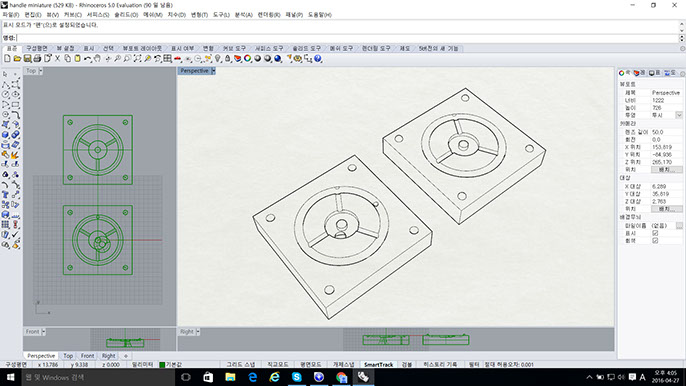Toggle 그리드 스냅 in the status bar
Viewport: 686px width, 386px height.
(x=240, y=364)
